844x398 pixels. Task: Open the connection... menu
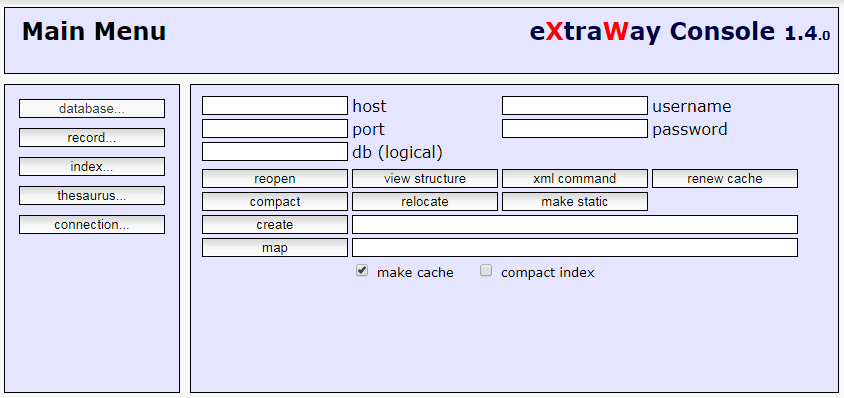92,225
